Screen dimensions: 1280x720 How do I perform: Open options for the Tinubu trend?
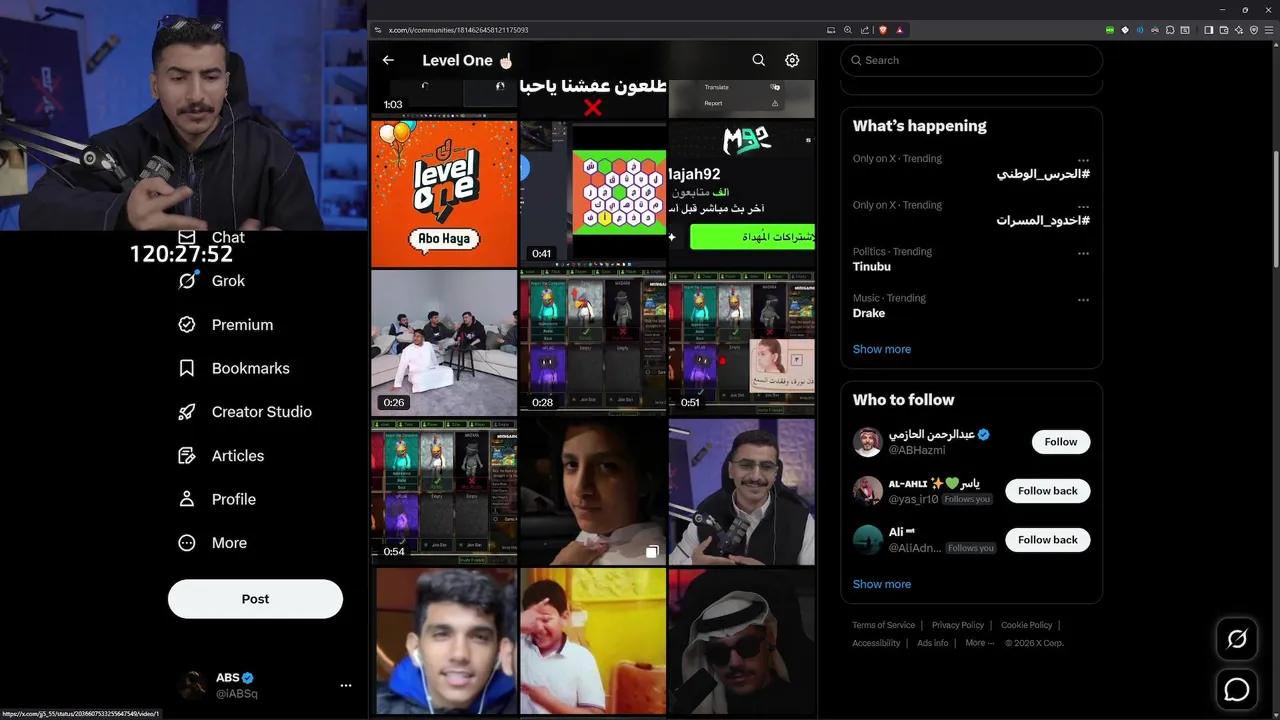pos(1083,253)
